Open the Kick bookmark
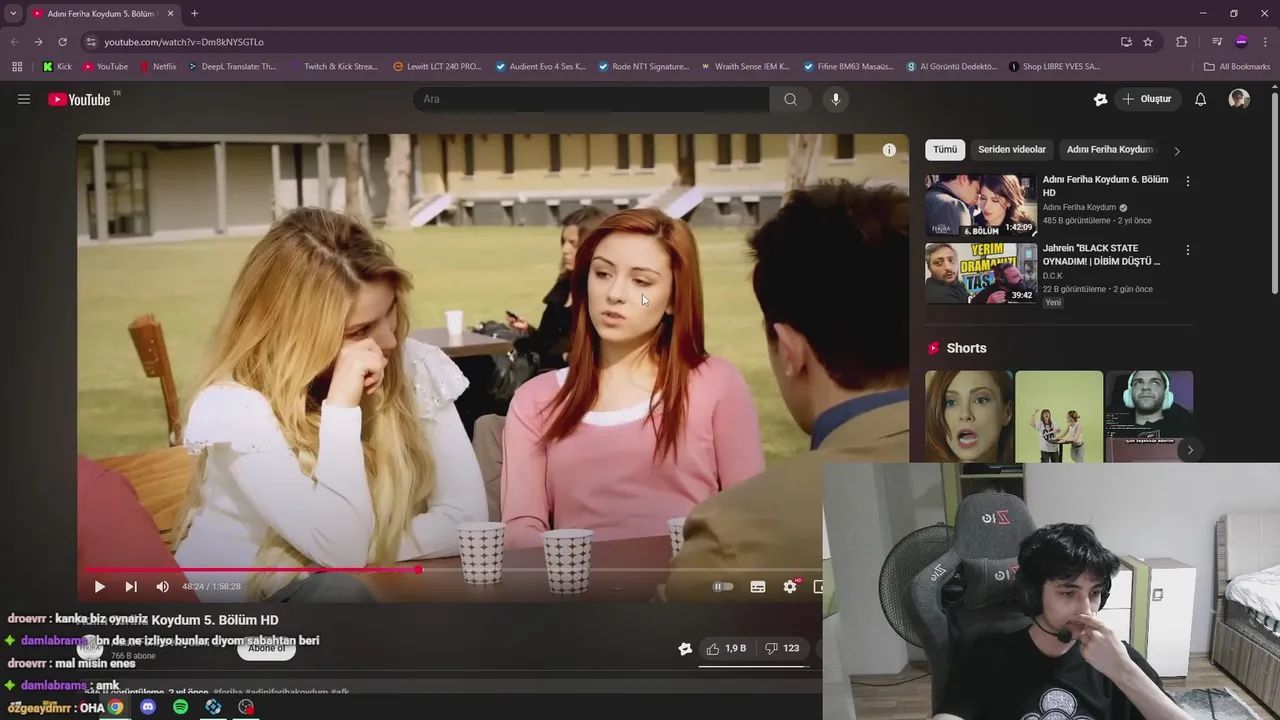1280x720 pixels. (57, 67)
